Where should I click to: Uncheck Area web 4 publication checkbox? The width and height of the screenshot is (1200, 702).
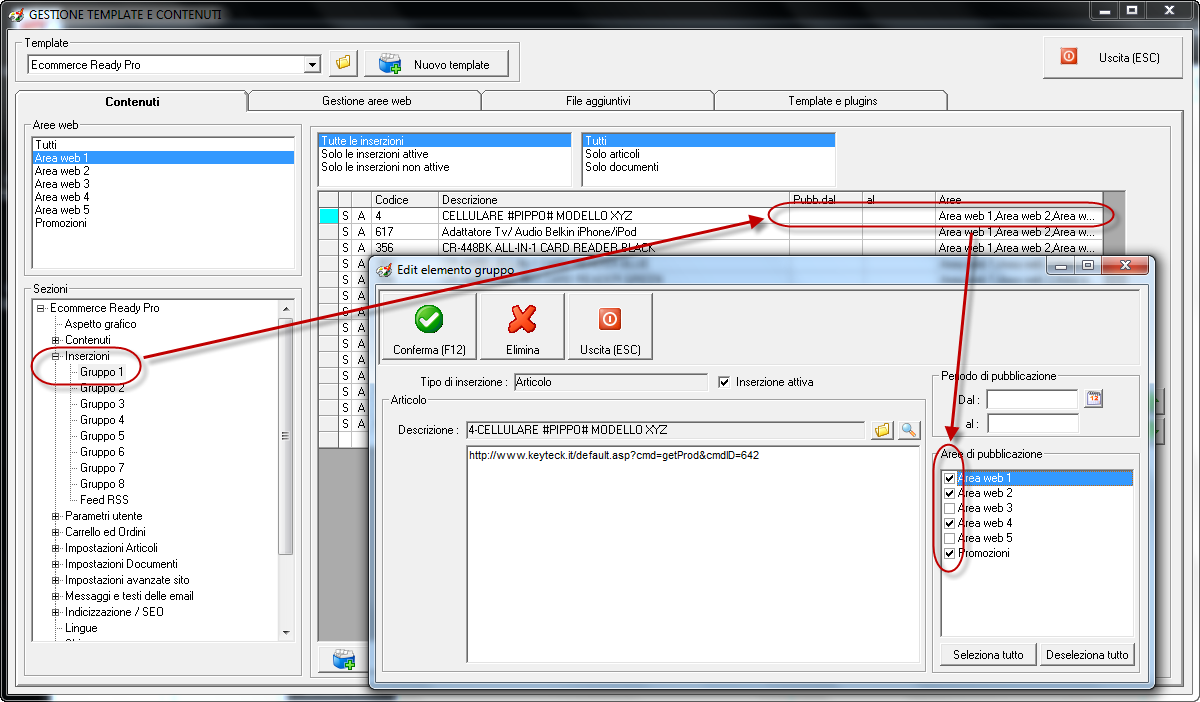click(x=949, y=524)
